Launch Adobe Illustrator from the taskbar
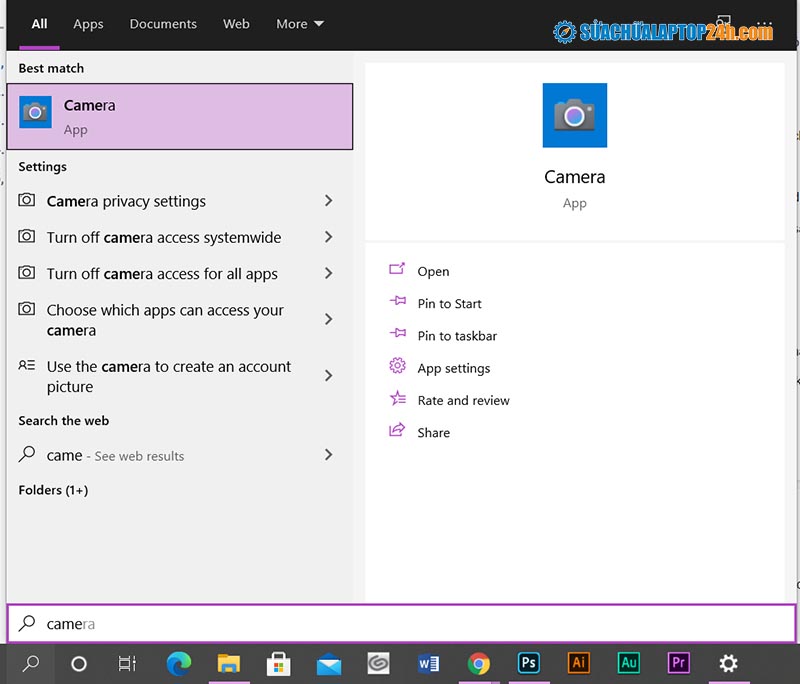Screen dimensions: 800x684 pos(579,663)
